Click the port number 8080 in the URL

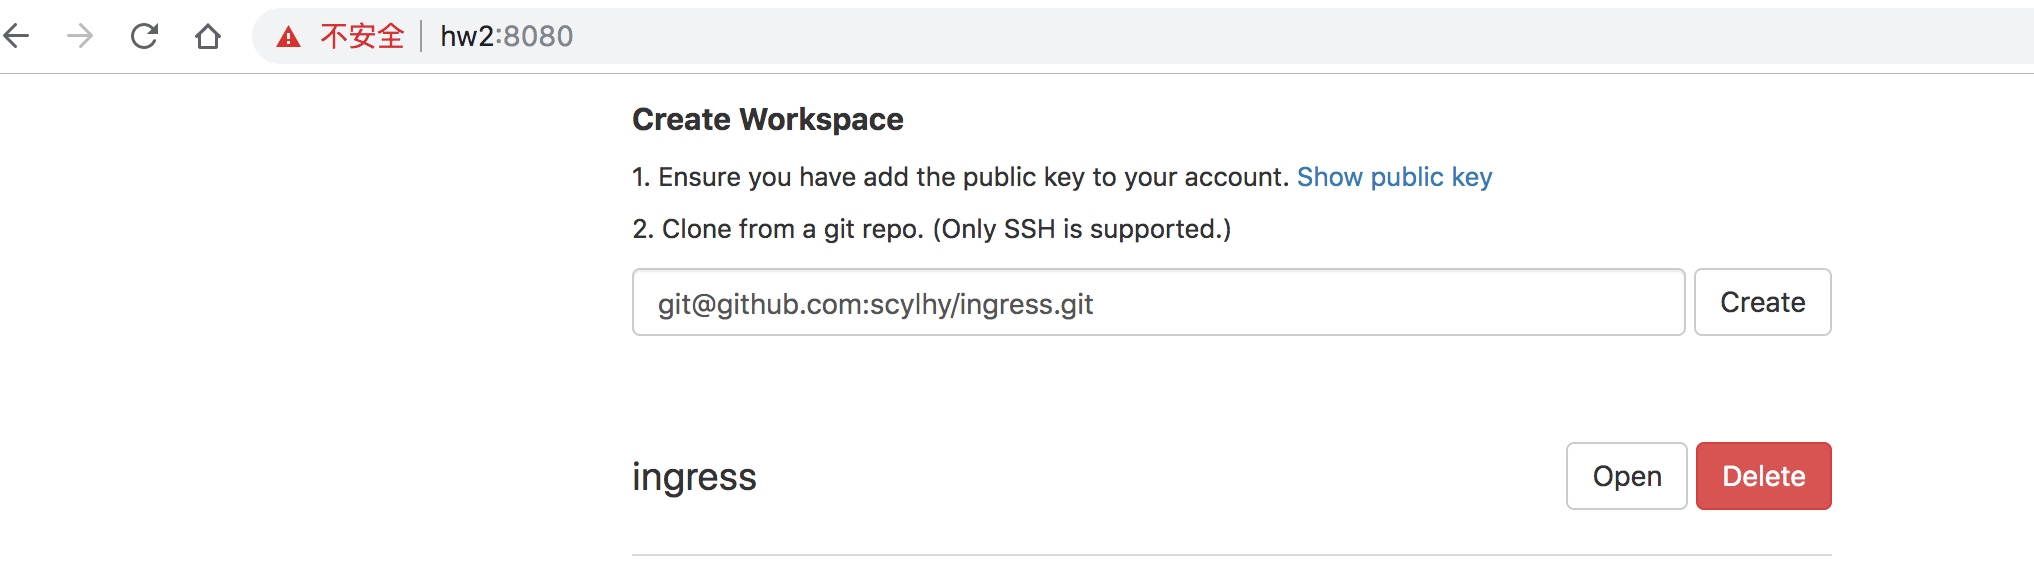coord(539,37)
